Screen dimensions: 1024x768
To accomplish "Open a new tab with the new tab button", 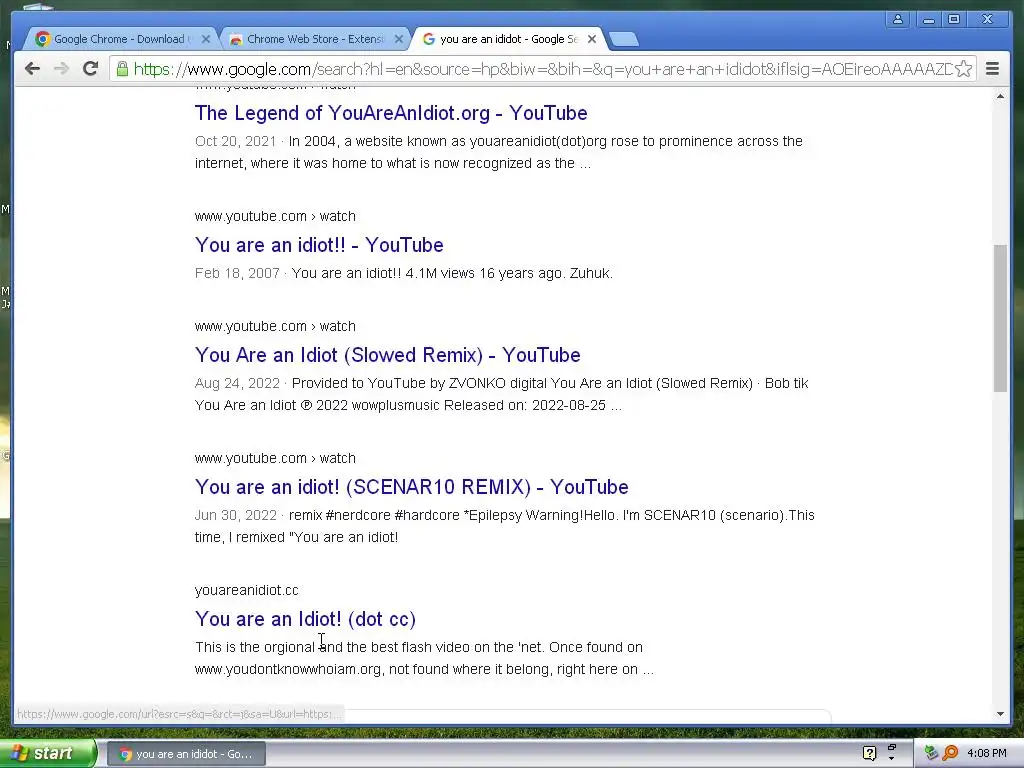I will (624, 40).
